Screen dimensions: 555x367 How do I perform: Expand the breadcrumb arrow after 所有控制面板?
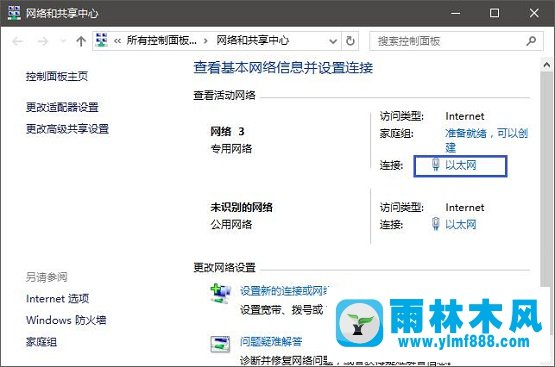pyautogui.click(x=206, y=41)
